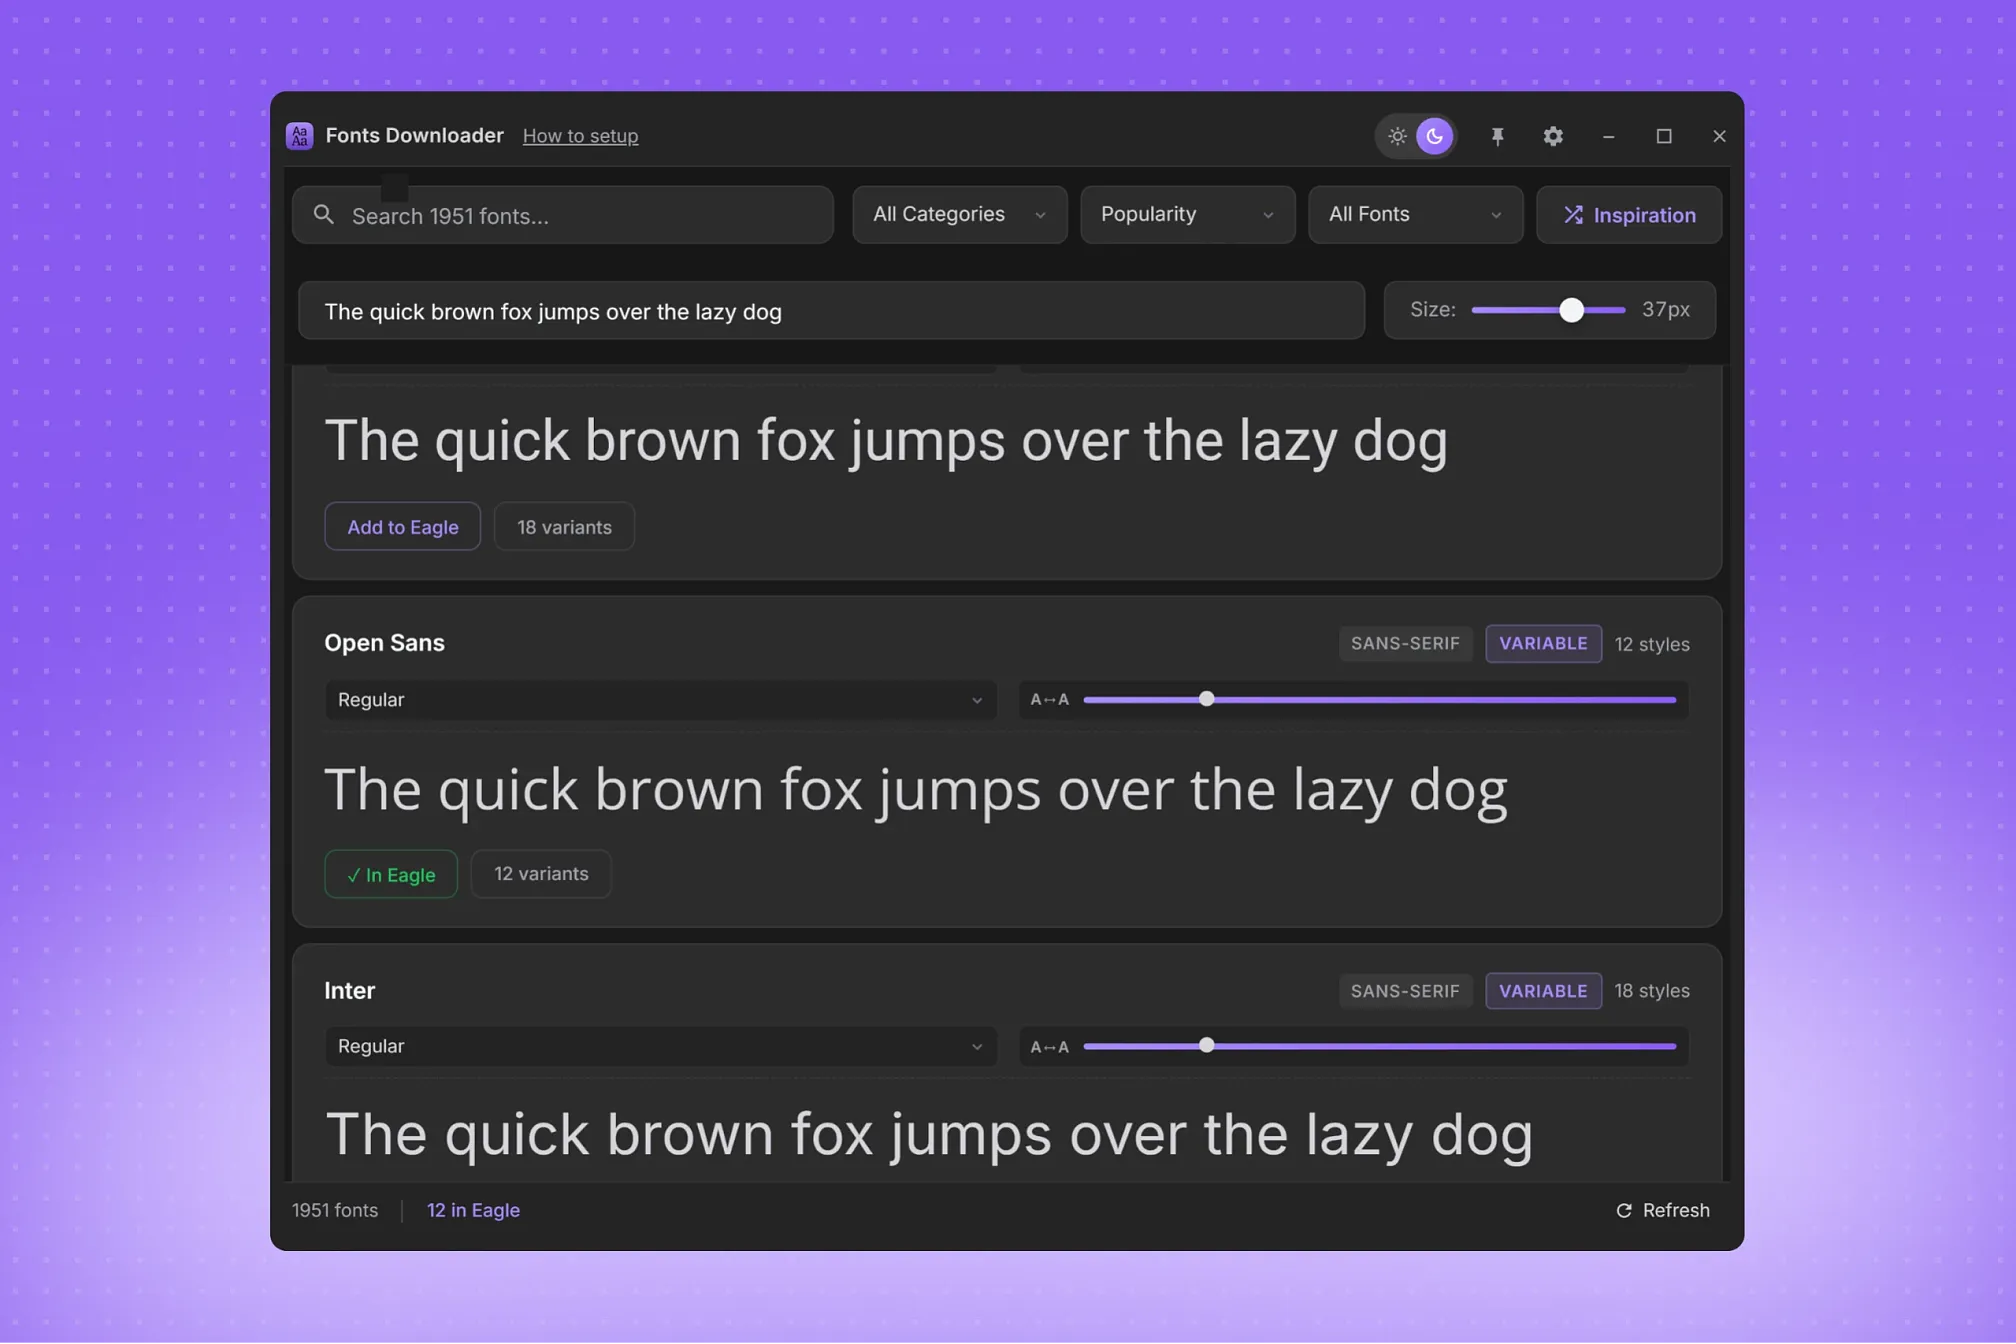Open the How to setup link
2016x1344 pixels.
580,136
